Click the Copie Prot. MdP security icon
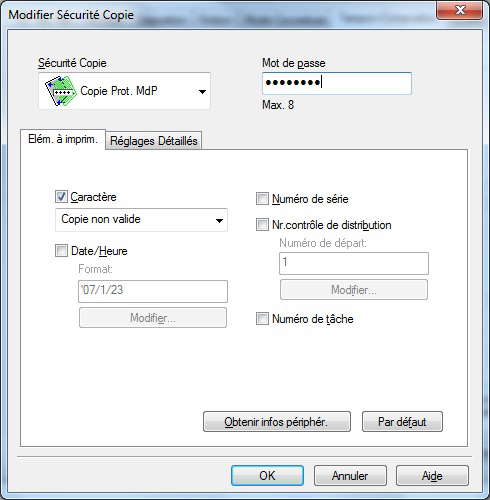The width and height of the screenshot is (490, 500). pyautogui.click(x=59, y=91)
